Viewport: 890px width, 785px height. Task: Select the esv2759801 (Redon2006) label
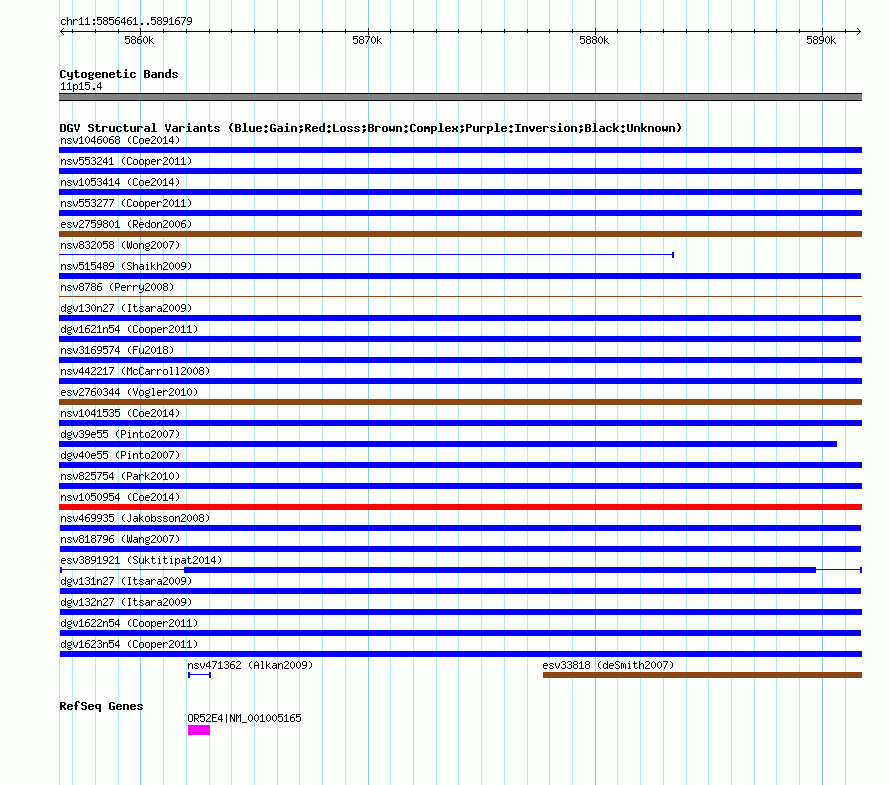126,224
